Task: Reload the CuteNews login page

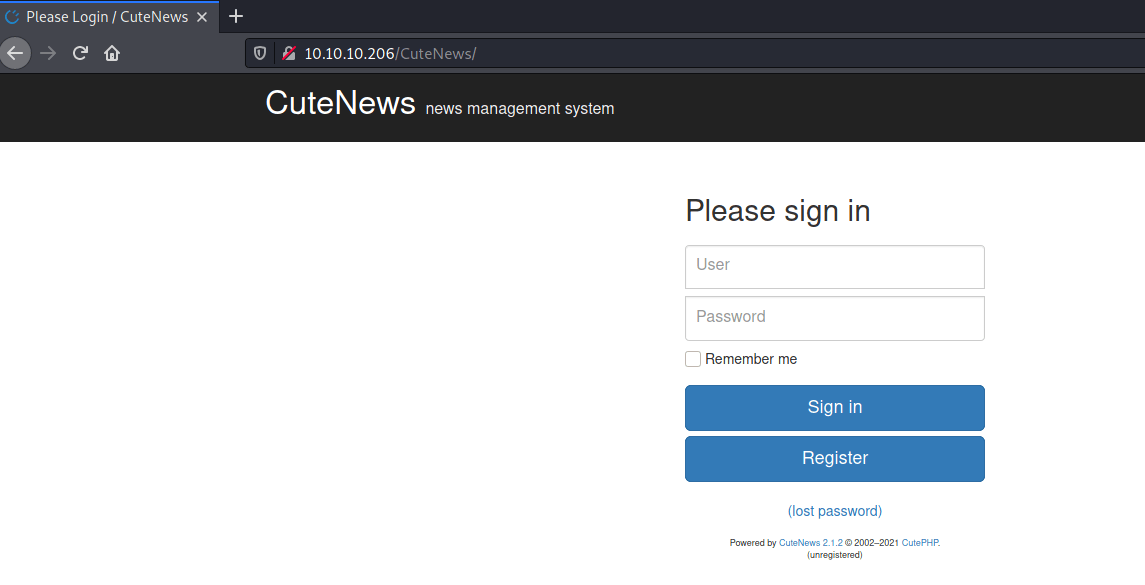Action: pos(80,53)
